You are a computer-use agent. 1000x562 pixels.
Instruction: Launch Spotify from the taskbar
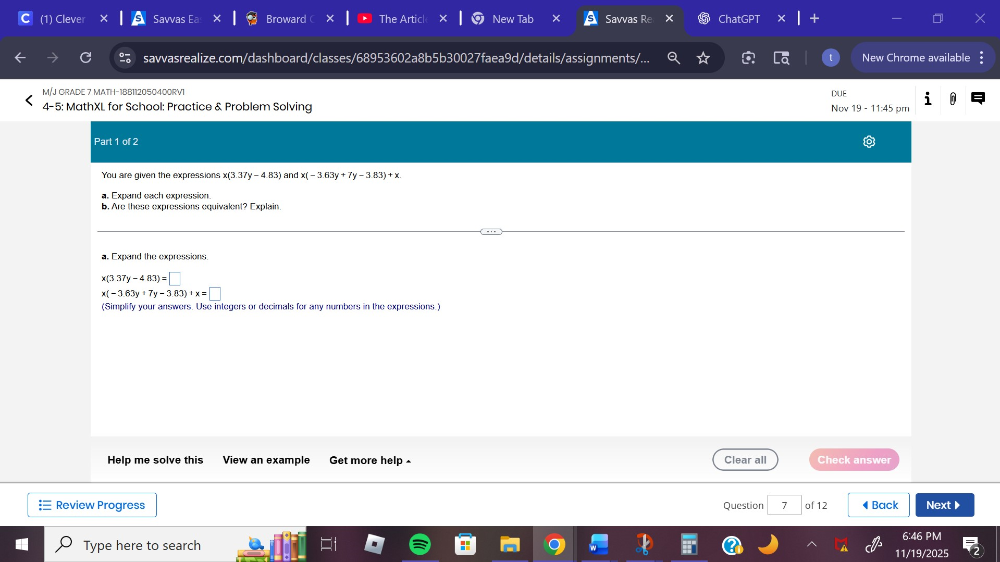(x=420, y=545)
